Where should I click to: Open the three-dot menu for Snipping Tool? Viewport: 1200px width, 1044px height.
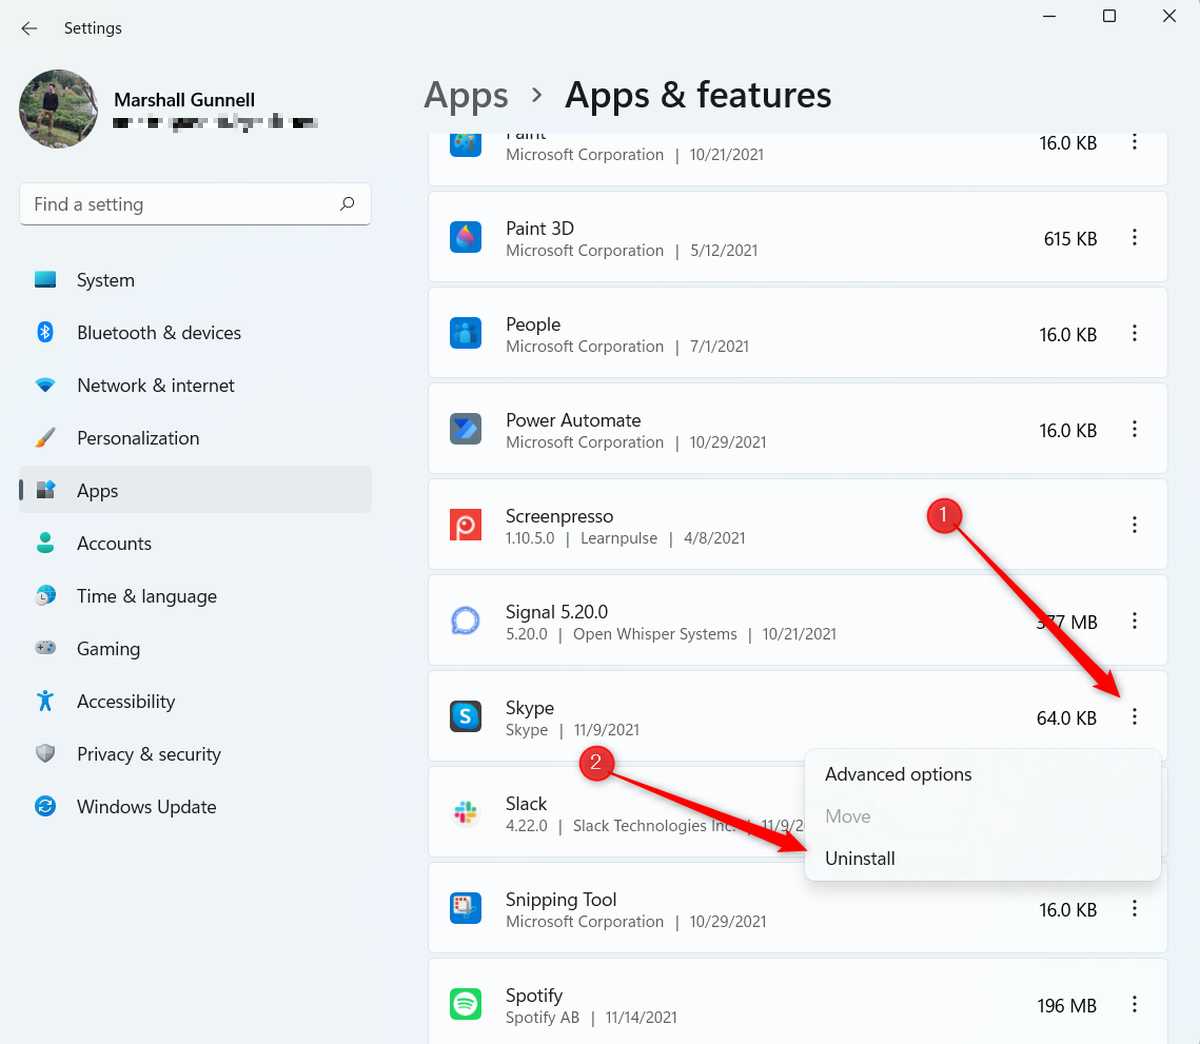tap(1135, 908)
